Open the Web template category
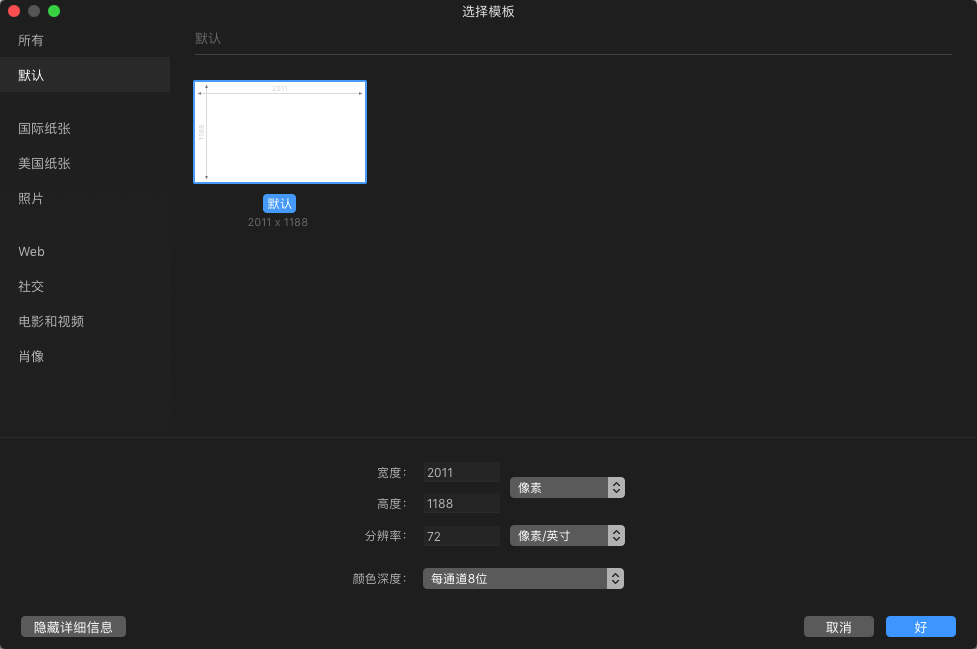 point(85,252)
